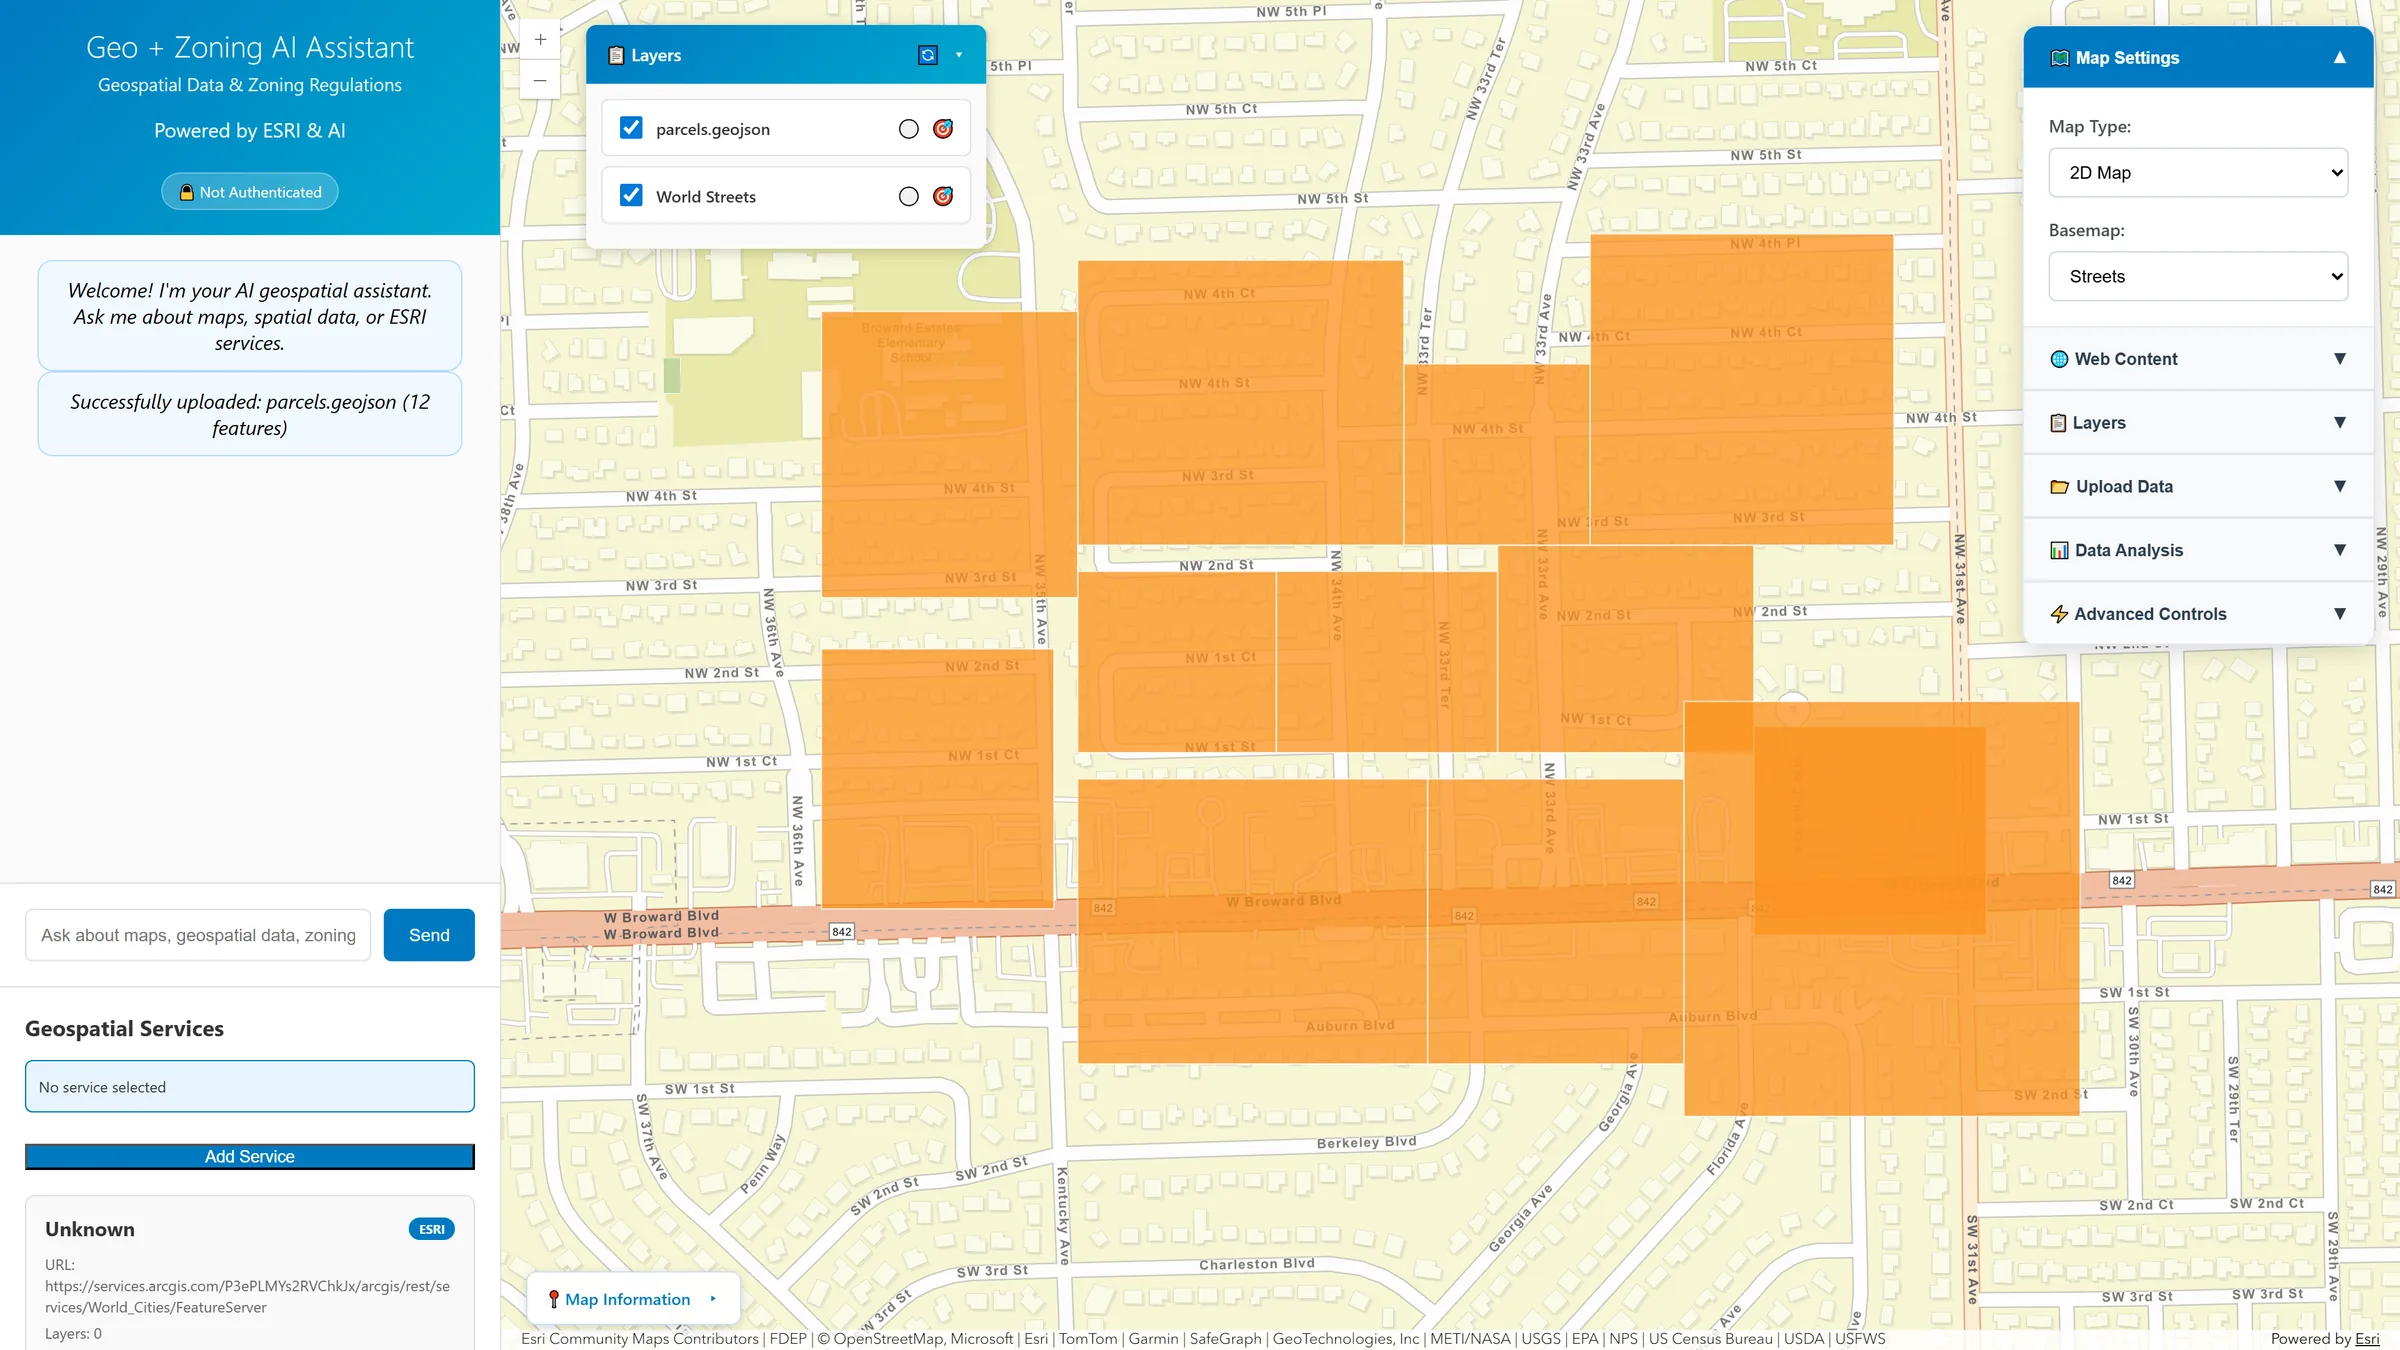Screen dimensions: 2400x1350
Task: Click the Add Service button
Action: pos(250,1157)
